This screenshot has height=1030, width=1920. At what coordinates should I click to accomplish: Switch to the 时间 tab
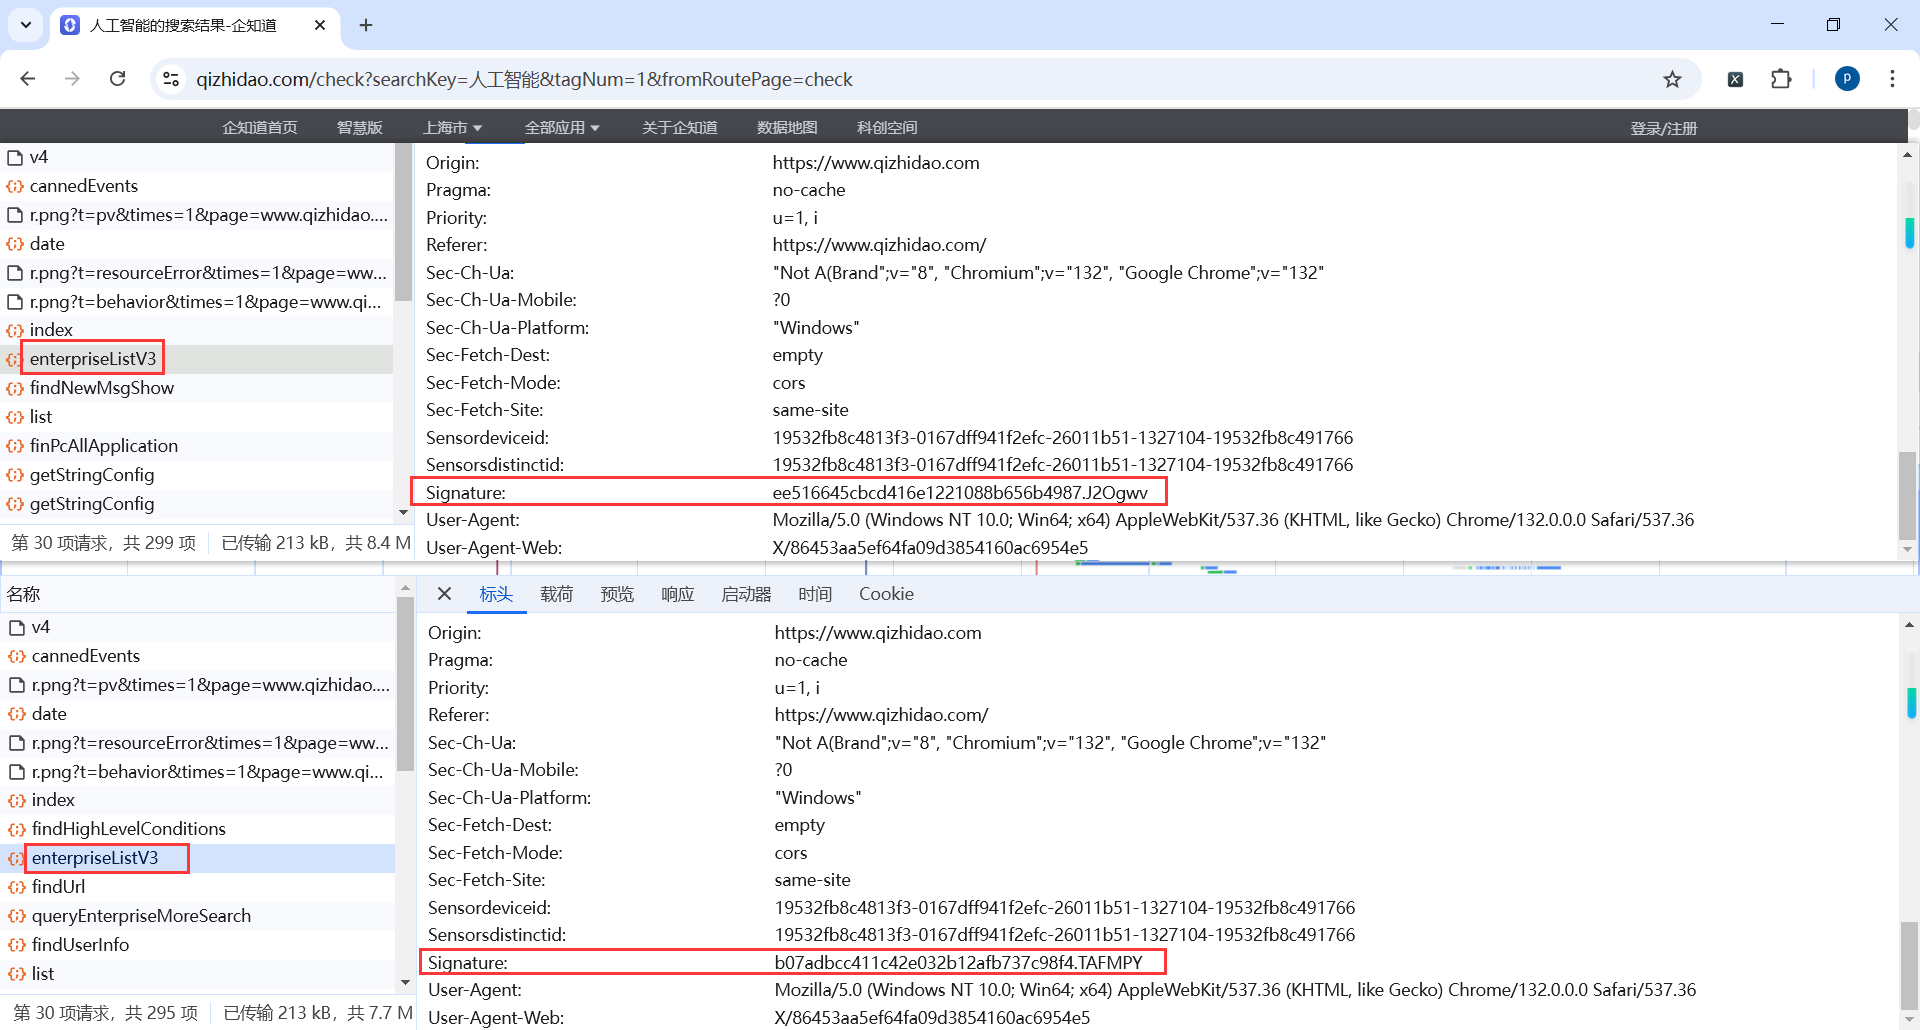click(x=815, y=594)
